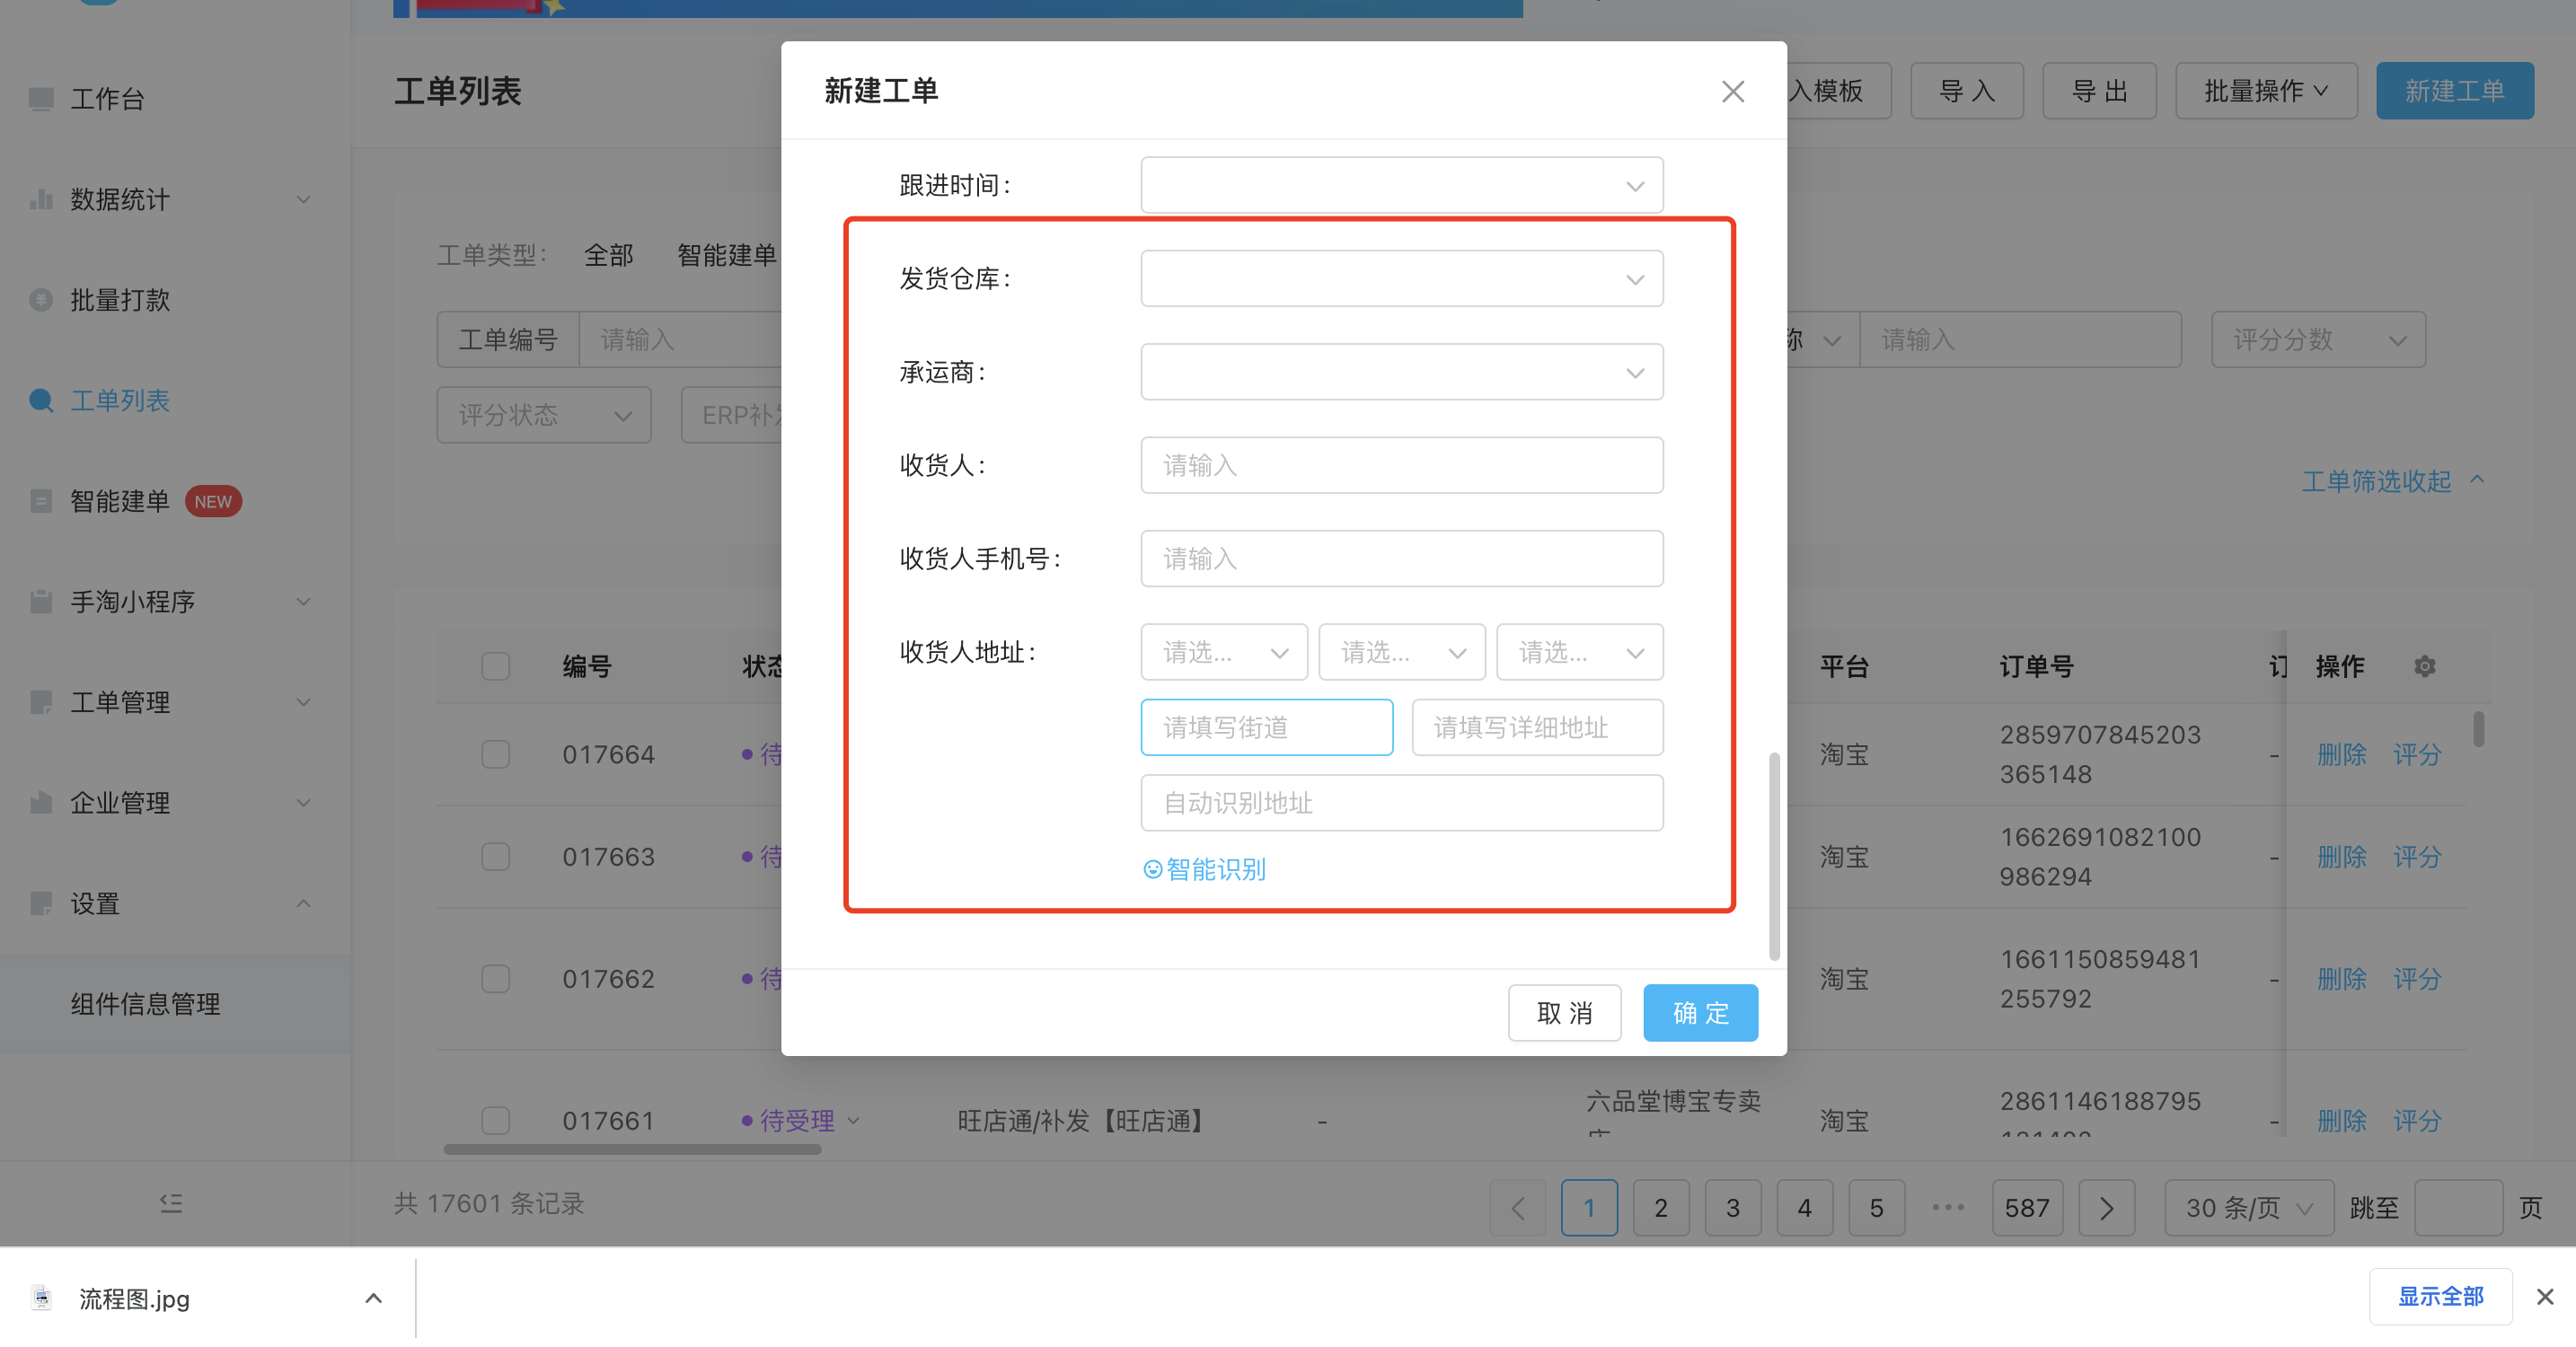The height and width of the screenshot is (1347, 2576).
Task: Click the 工作台 sidebar icon
Action: tap(41, 99)
